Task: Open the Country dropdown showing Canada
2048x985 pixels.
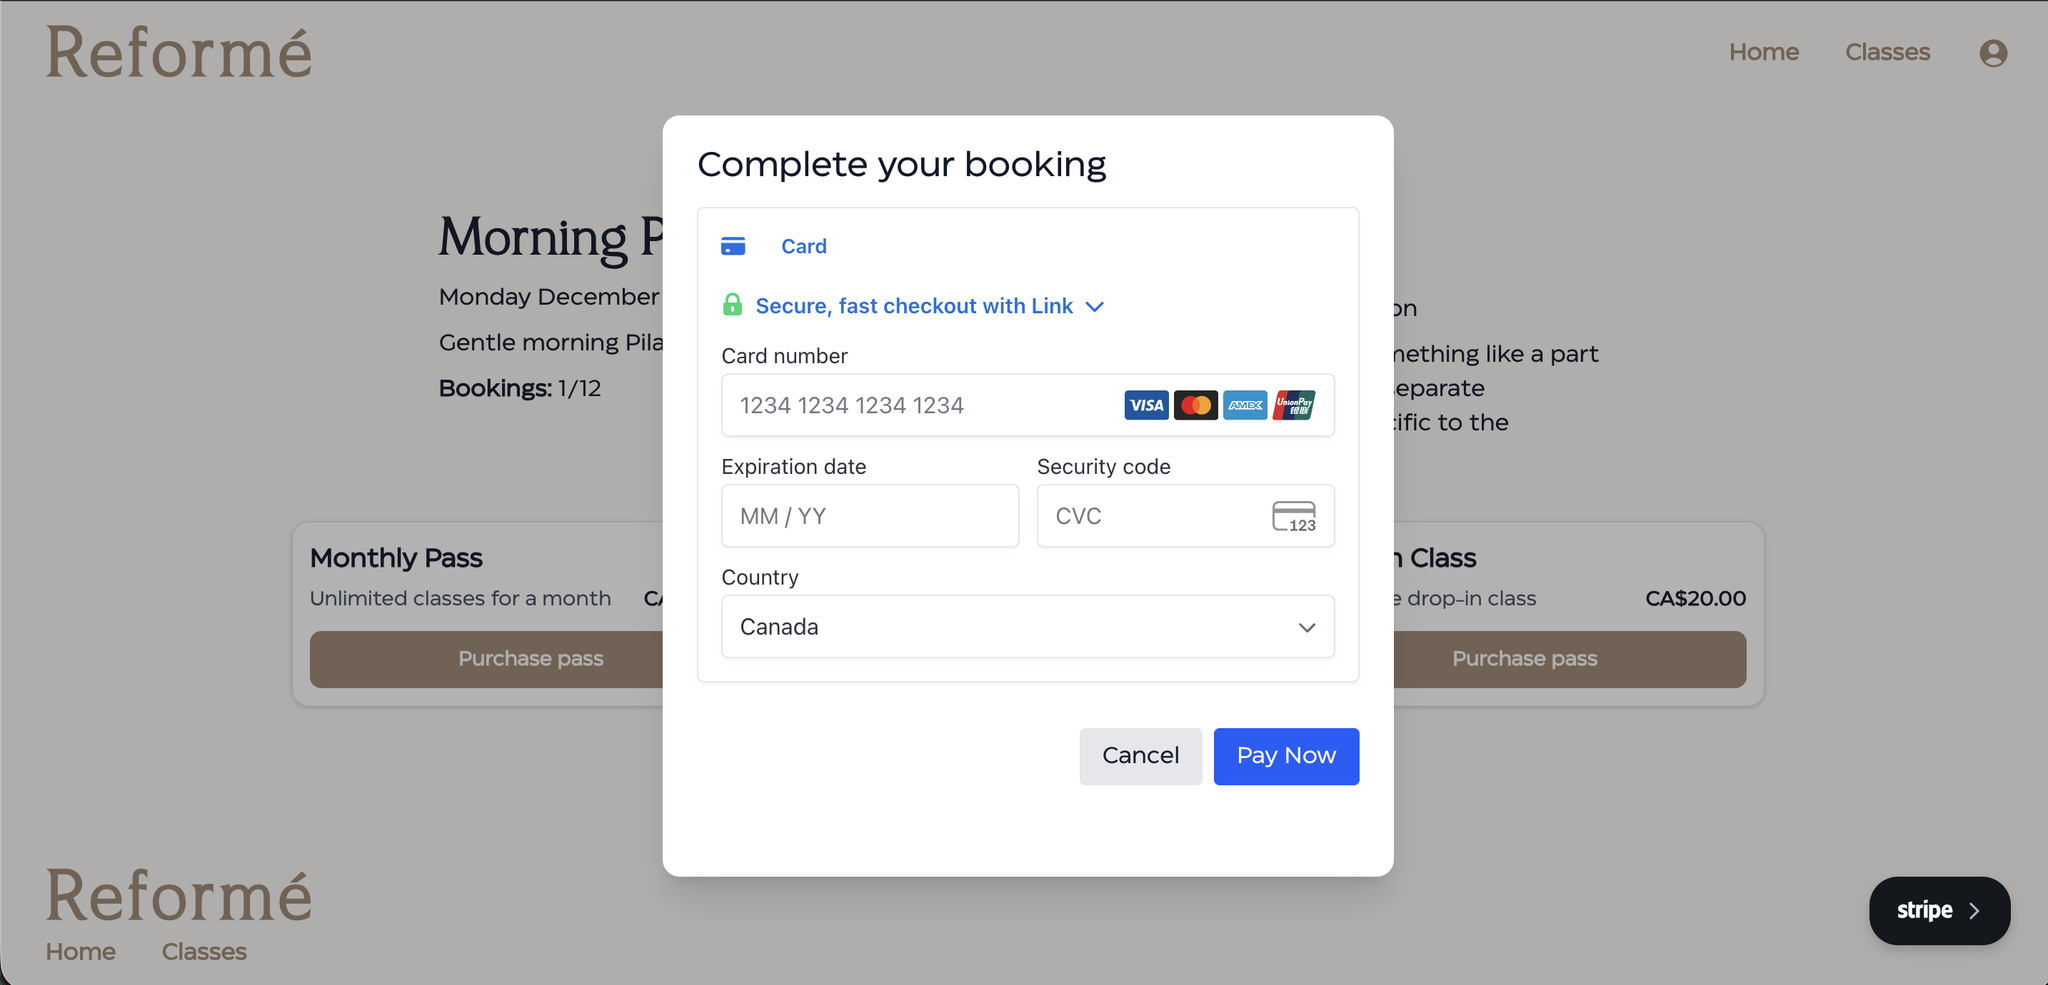Action: (x=1027, y=627)
